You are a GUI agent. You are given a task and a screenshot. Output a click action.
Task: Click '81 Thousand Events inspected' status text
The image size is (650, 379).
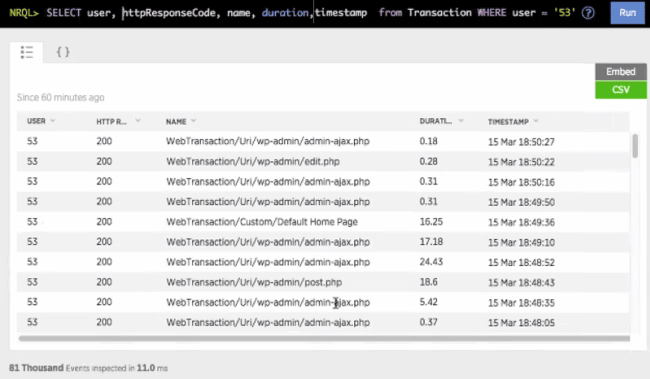point(88,368)
